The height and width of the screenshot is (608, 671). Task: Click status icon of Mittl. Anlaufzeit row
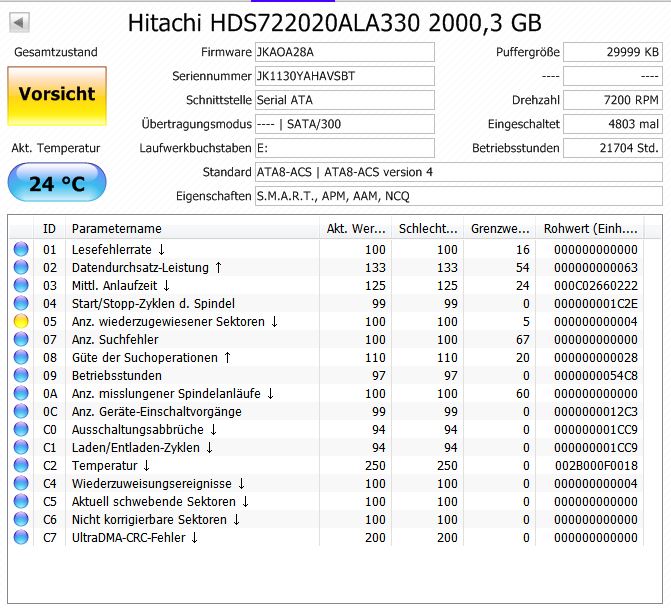(21, 285)
